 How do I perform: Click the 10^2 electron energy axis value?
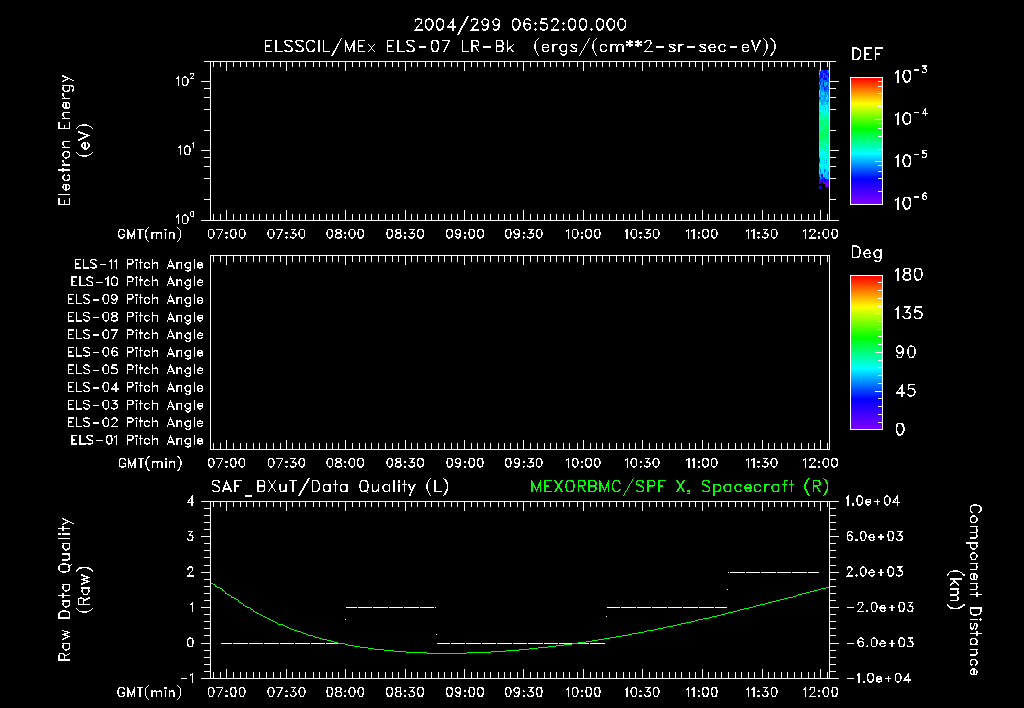185,81
